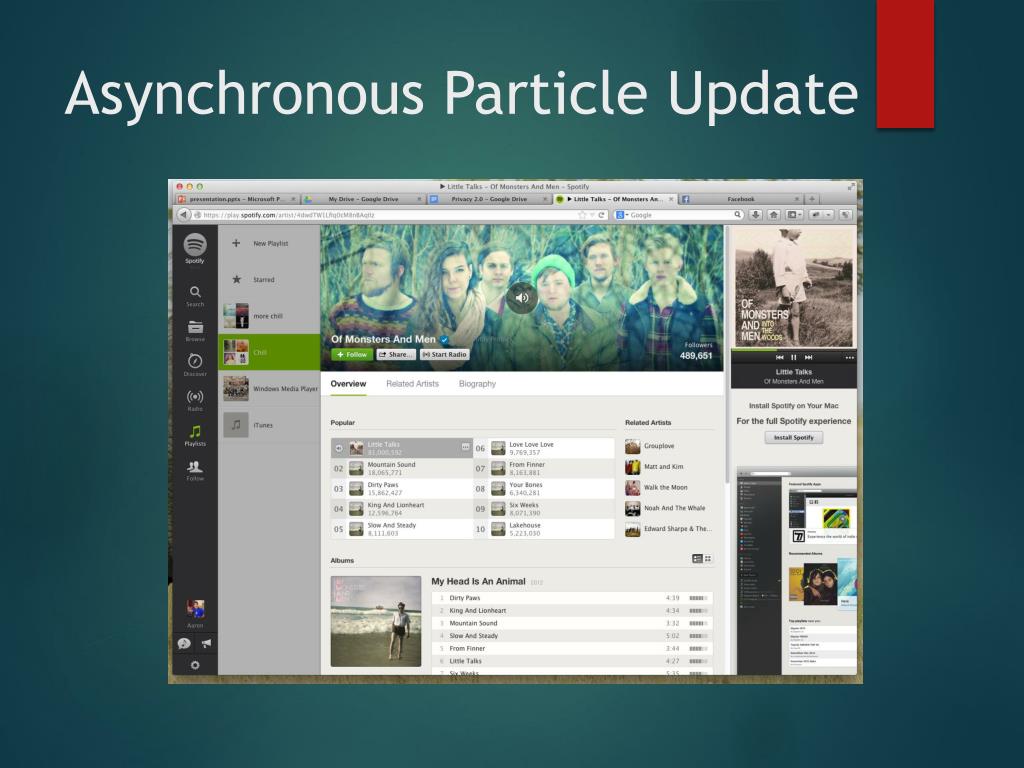This screenshot has height=768, width=1024.
Task: Open a new browser tab with plus
Action: [812, 199]
